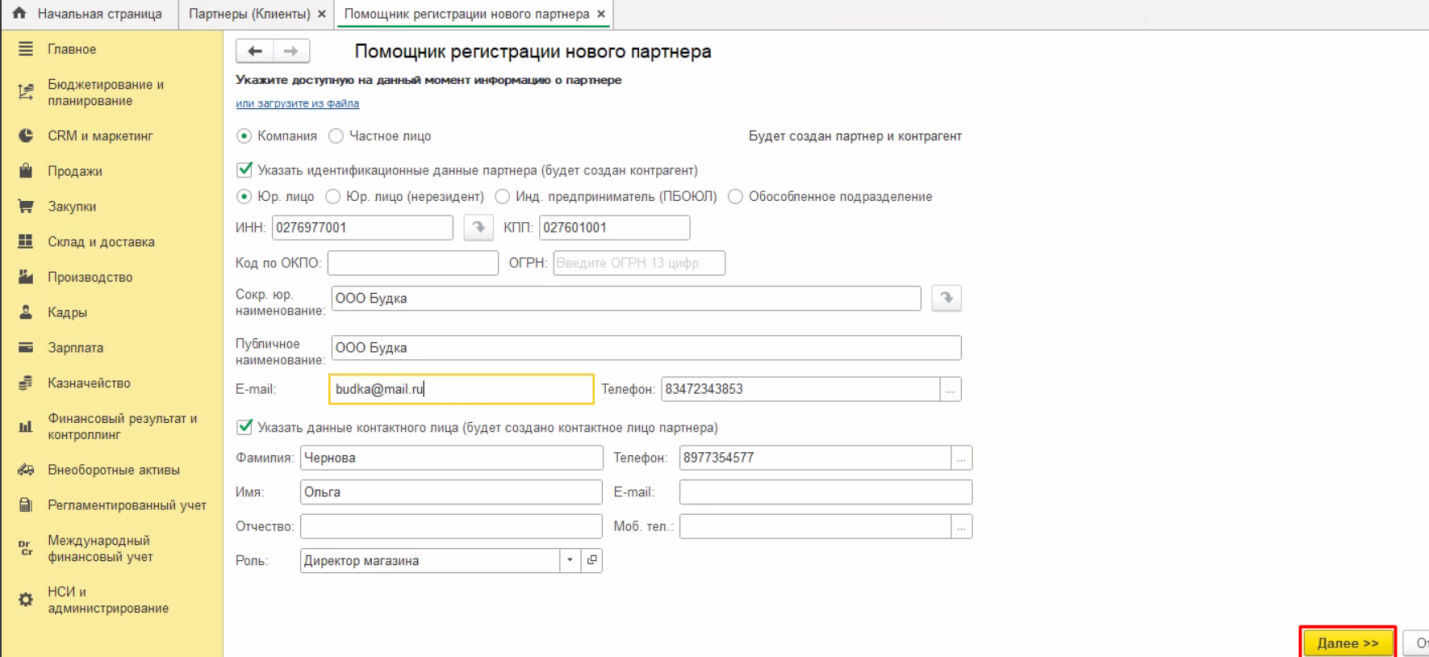Switch to the Партнеры (Клиенты) tab
Image resolution: width=1429 pixels, height=657 pixels.
(x=250, y=14)
